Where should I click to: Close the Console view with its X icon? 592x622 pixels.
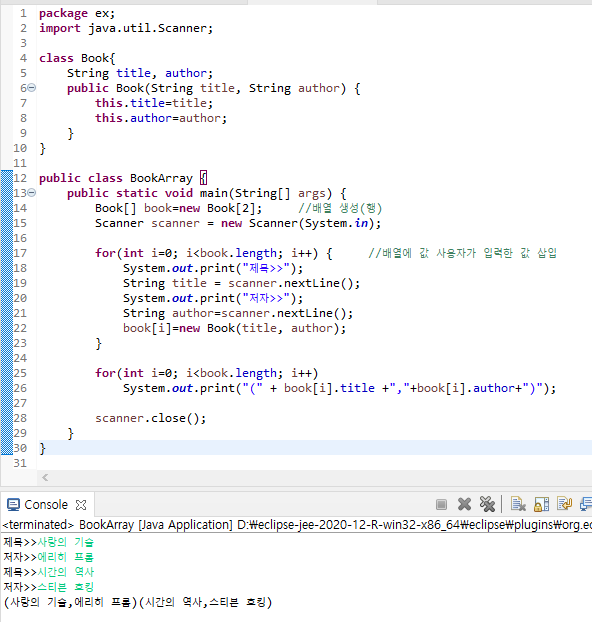(81, 505)
